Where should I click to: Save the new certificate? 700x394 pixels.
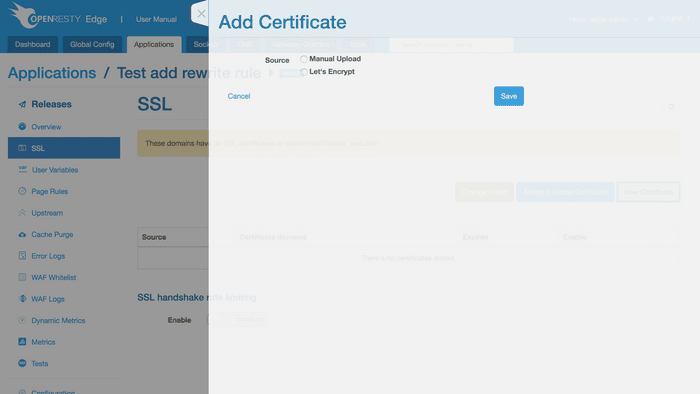[508, 96]
